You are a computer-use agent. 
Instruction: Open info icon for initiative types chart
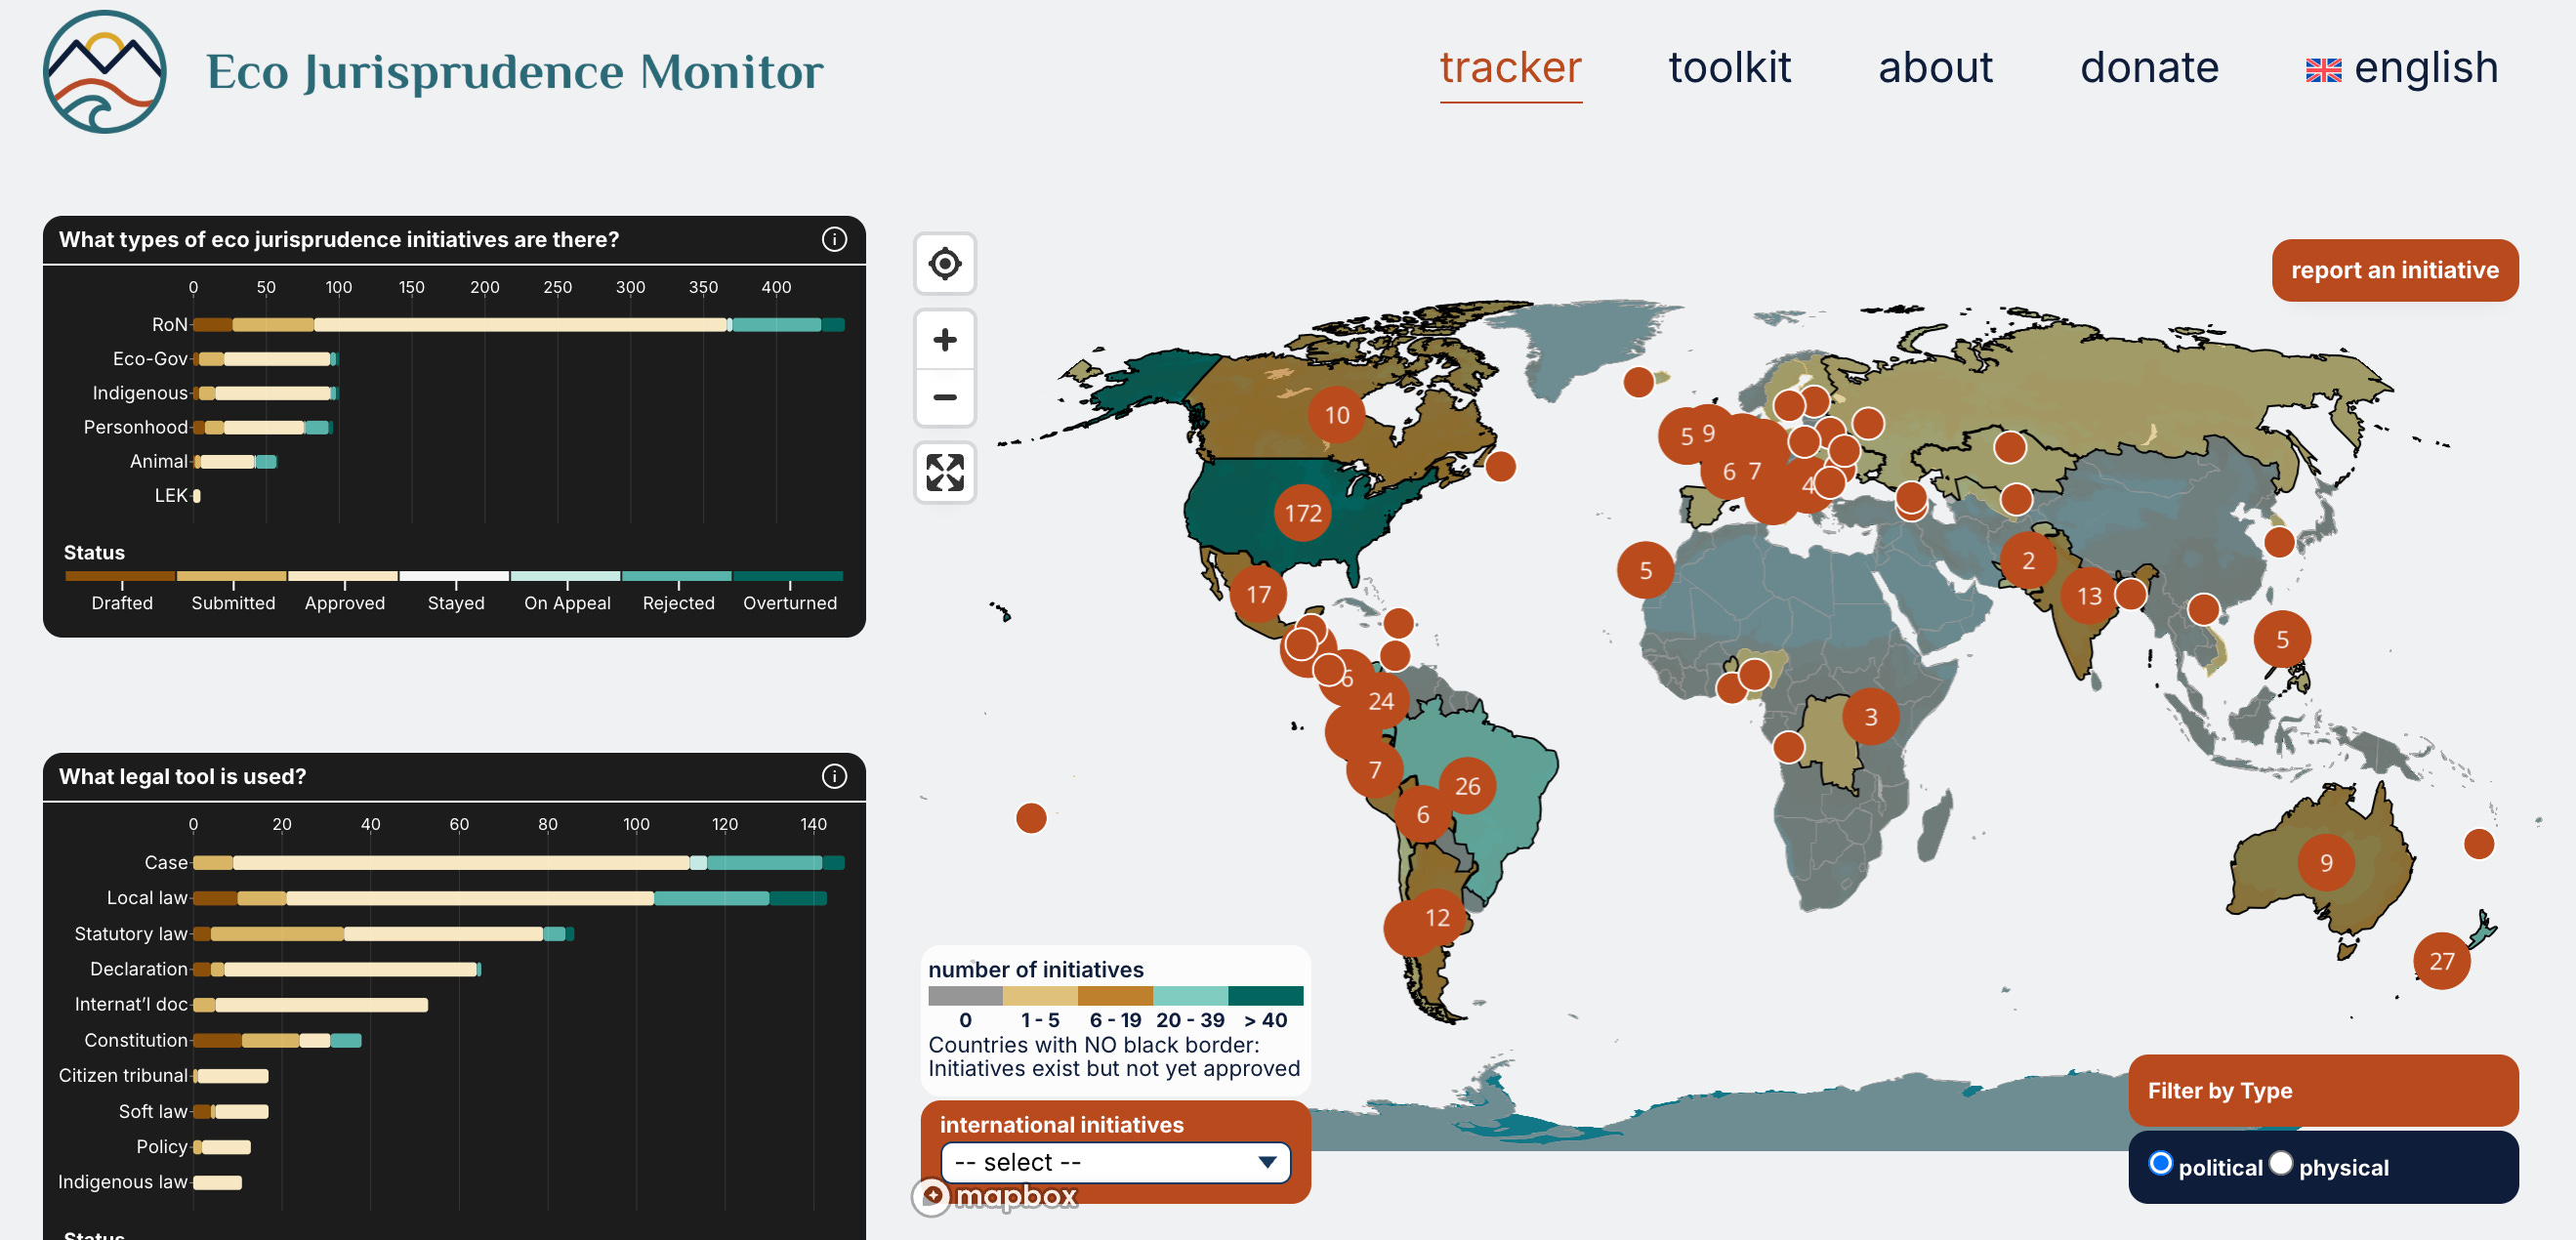click(833, 239)
